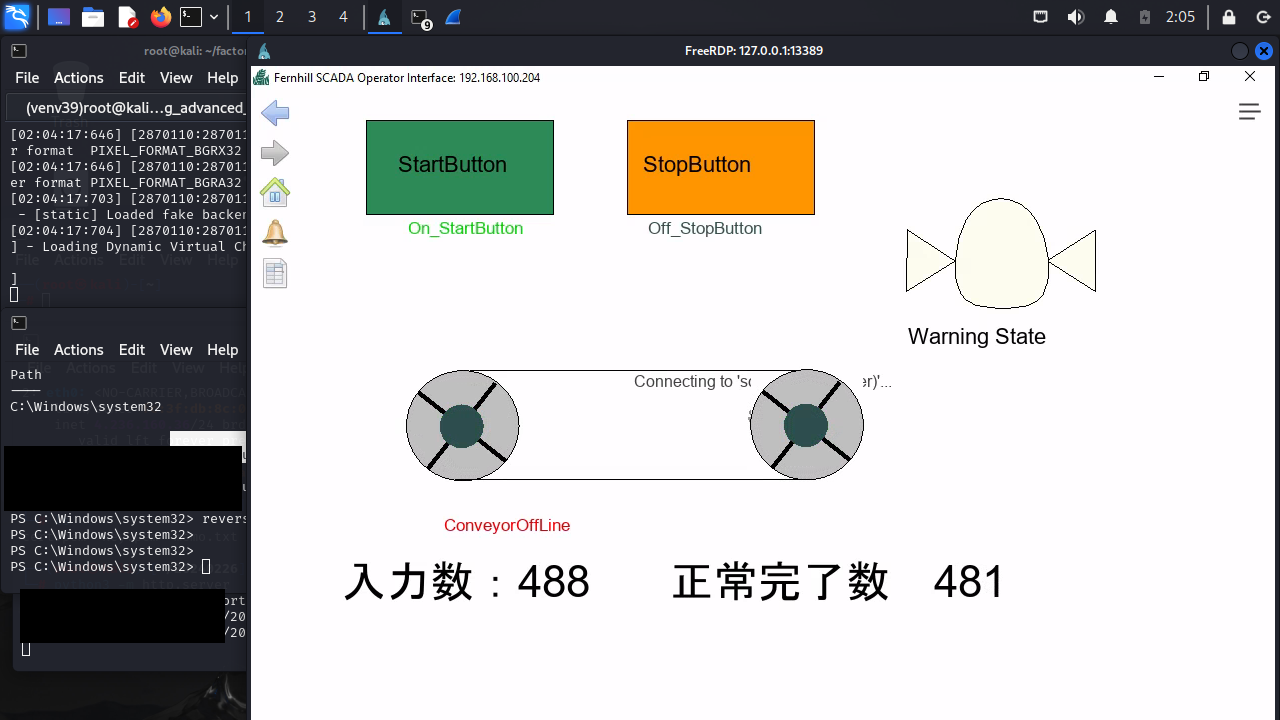Click the right conveyor wheel
Viewport: 1280px width, 720px height.
tap(806, 426)
